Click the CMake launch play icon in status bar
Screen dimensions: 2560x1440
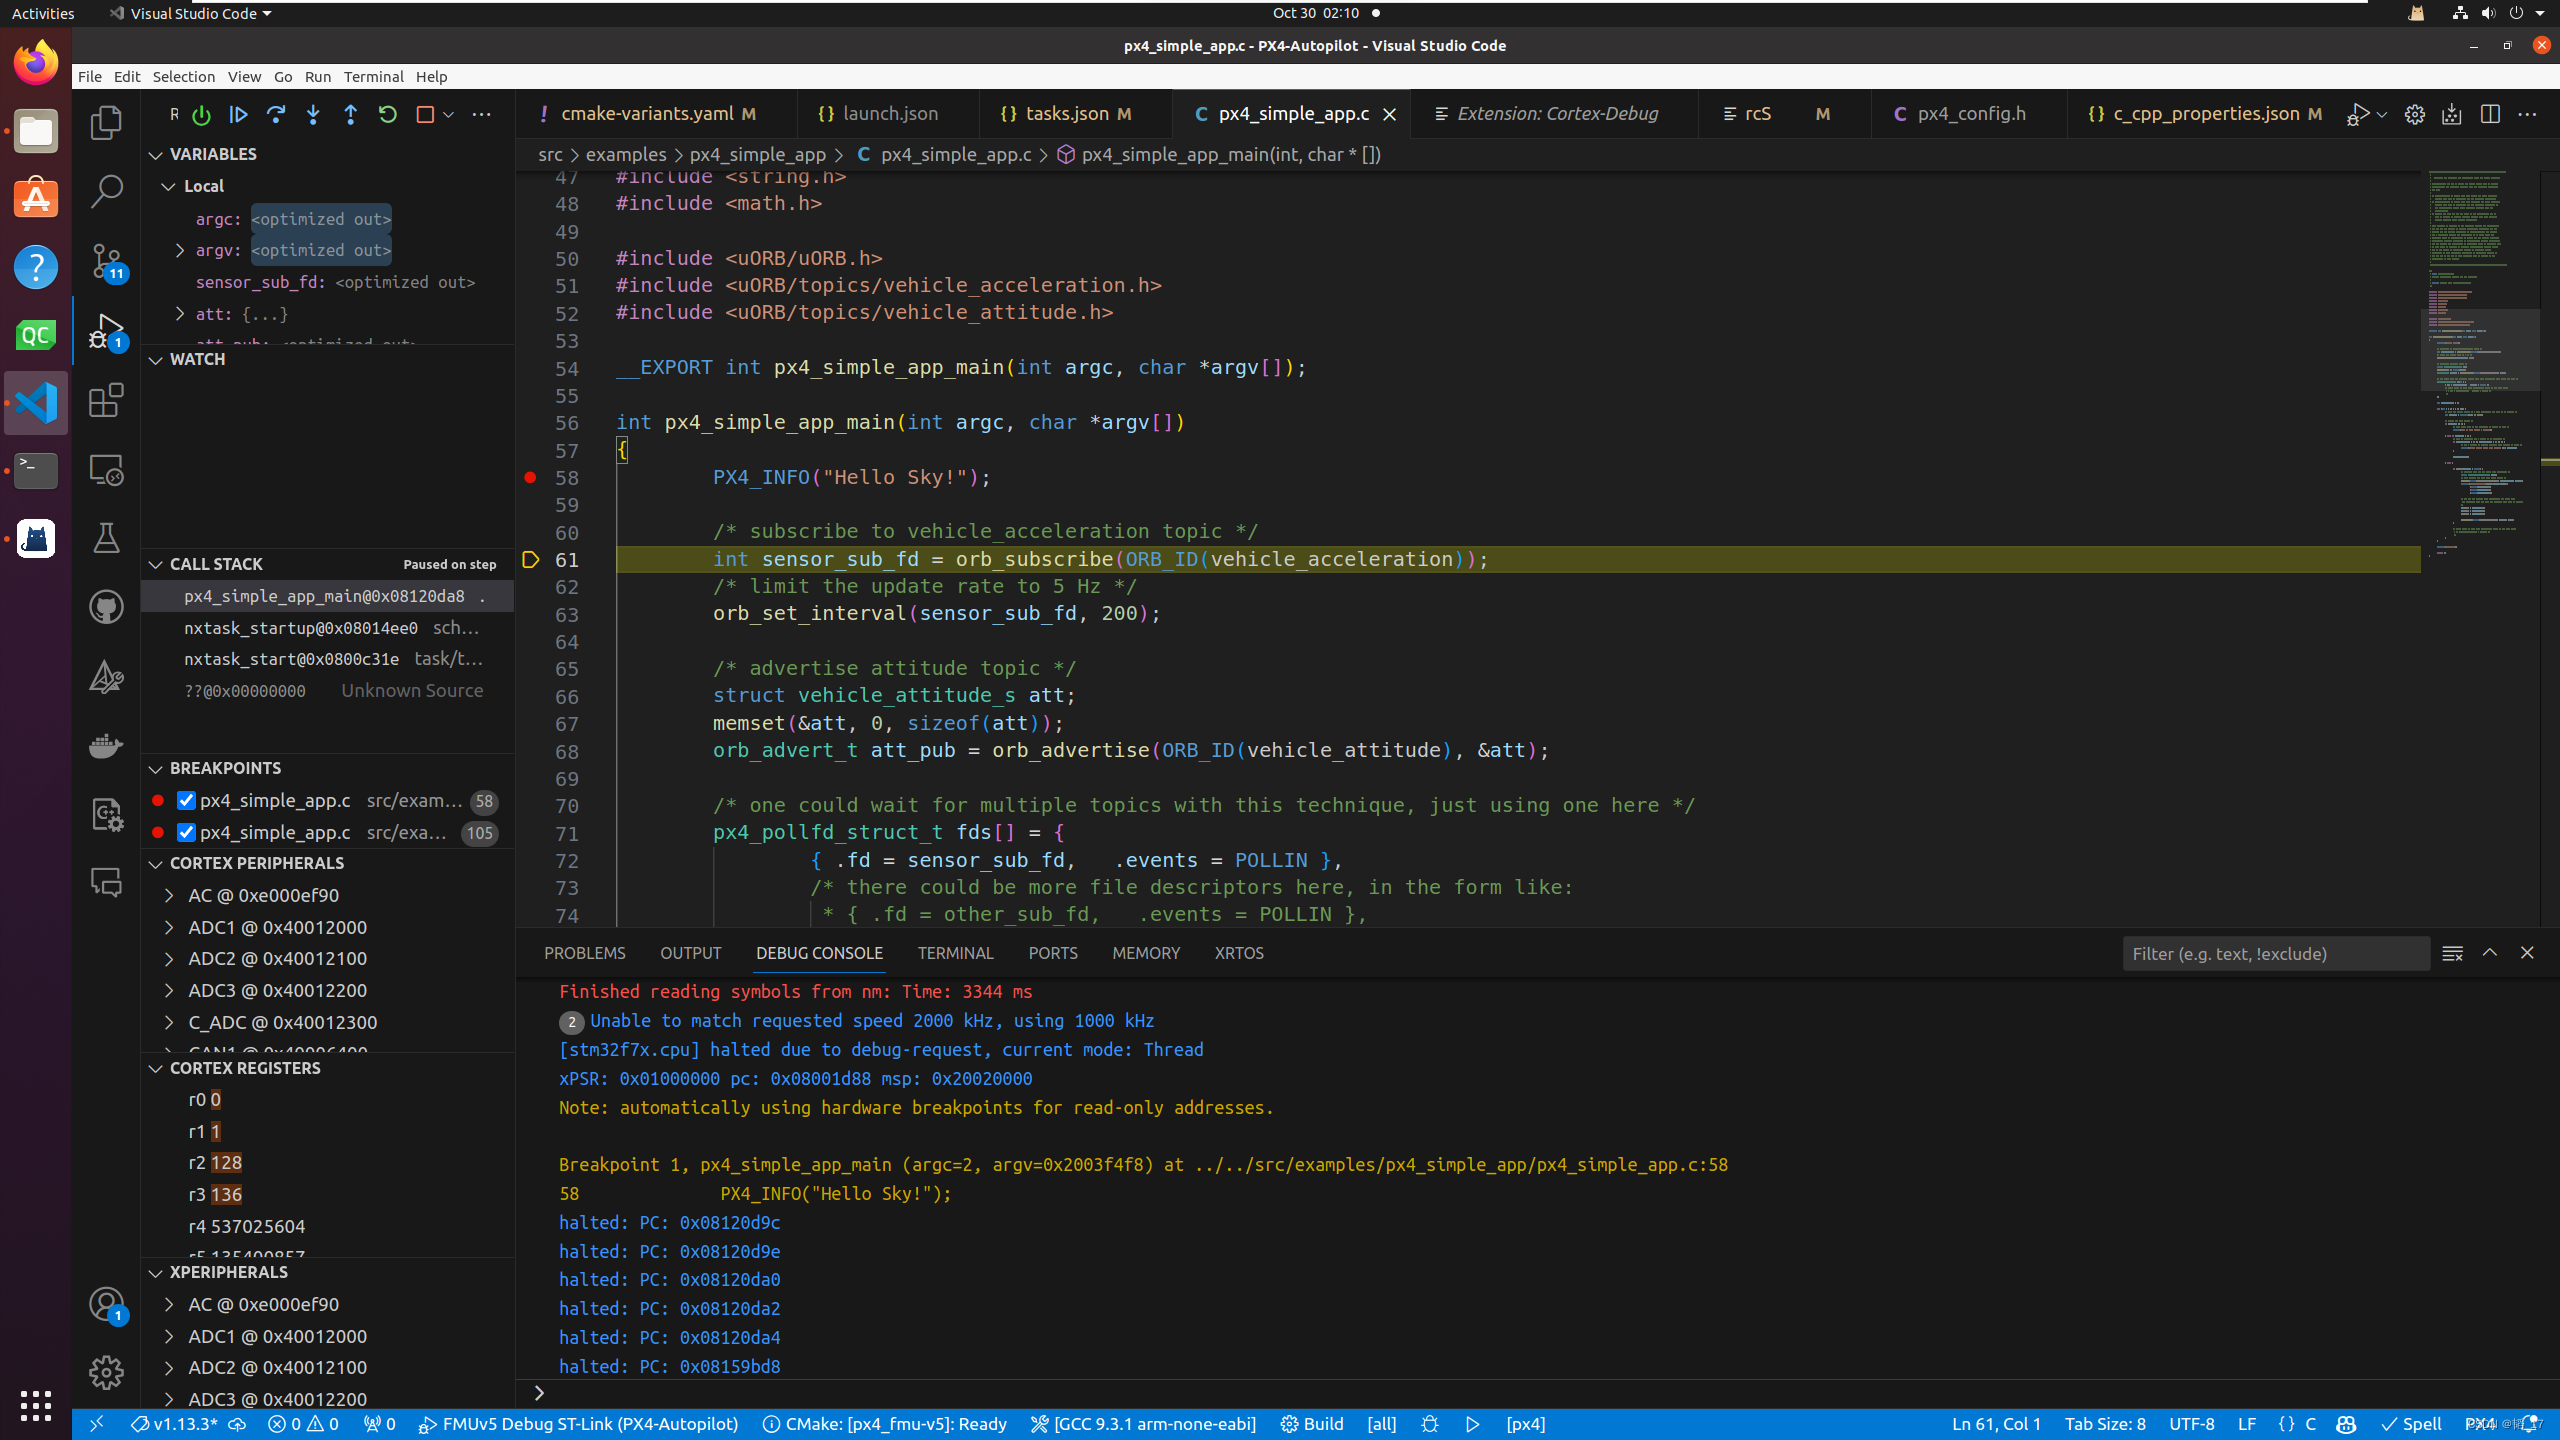tap(1473, 1424)
